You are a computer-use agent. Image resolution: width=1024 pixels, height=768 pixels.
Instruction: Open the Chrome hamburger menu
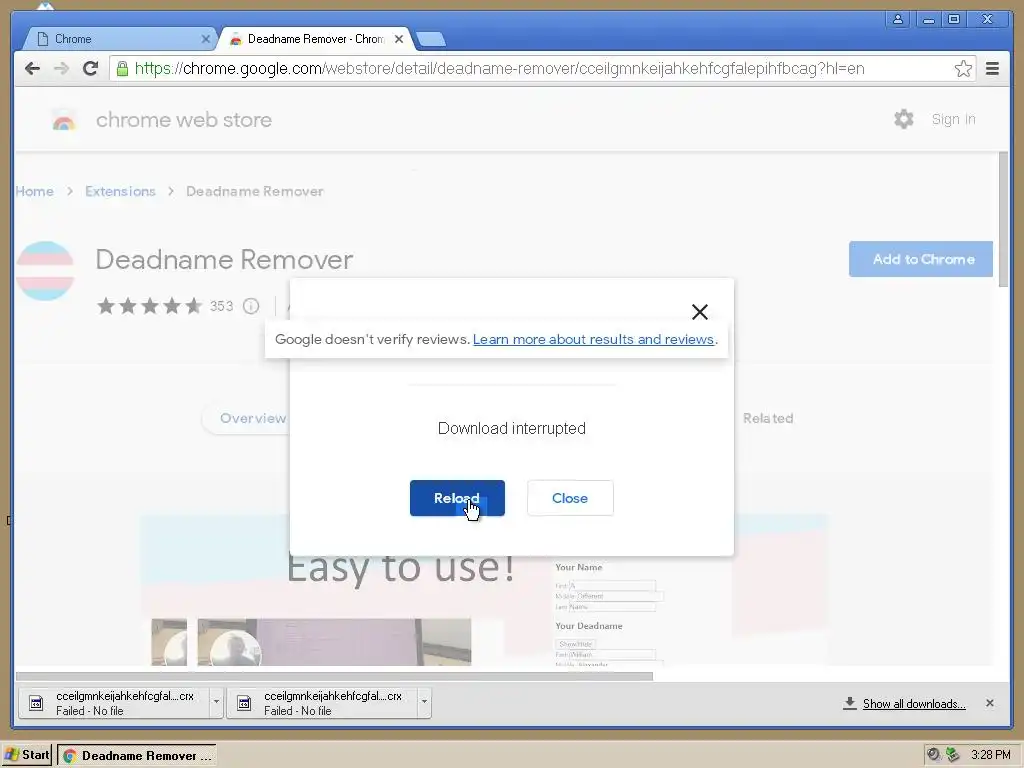pyautogui.click(x=992, y=69)
